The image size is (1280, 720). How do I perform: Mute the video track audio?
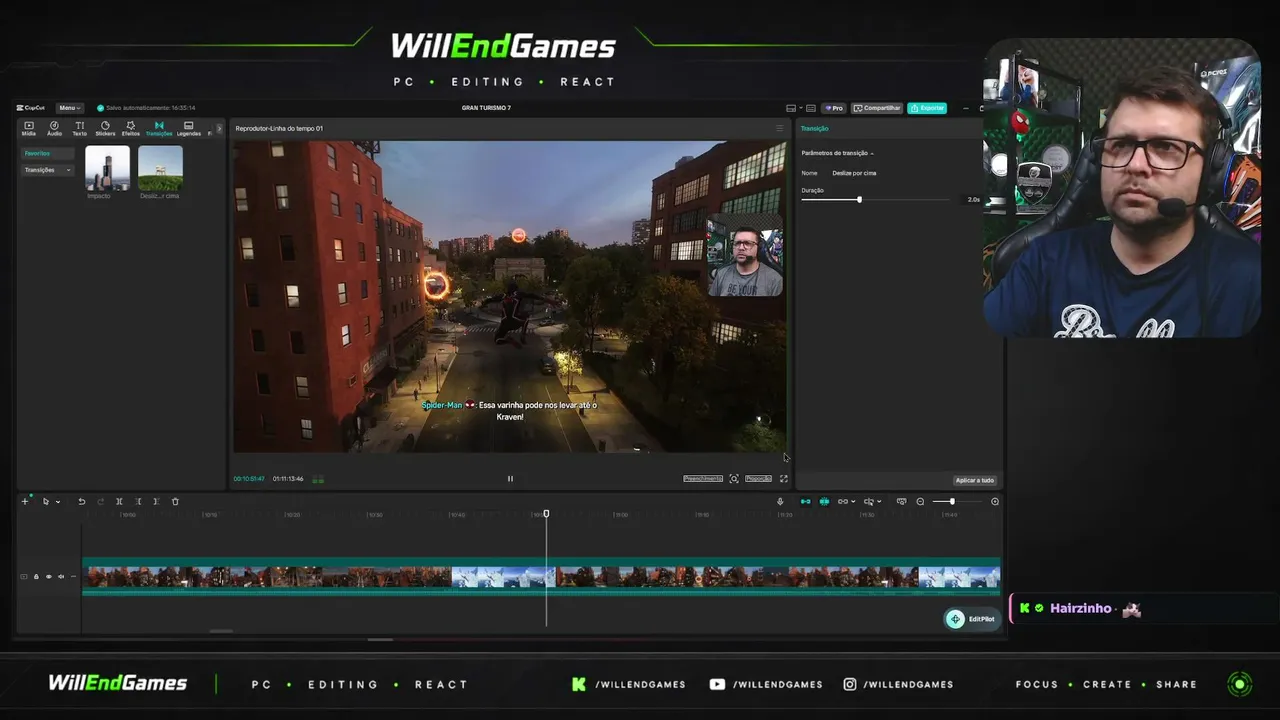pos(60,576)
